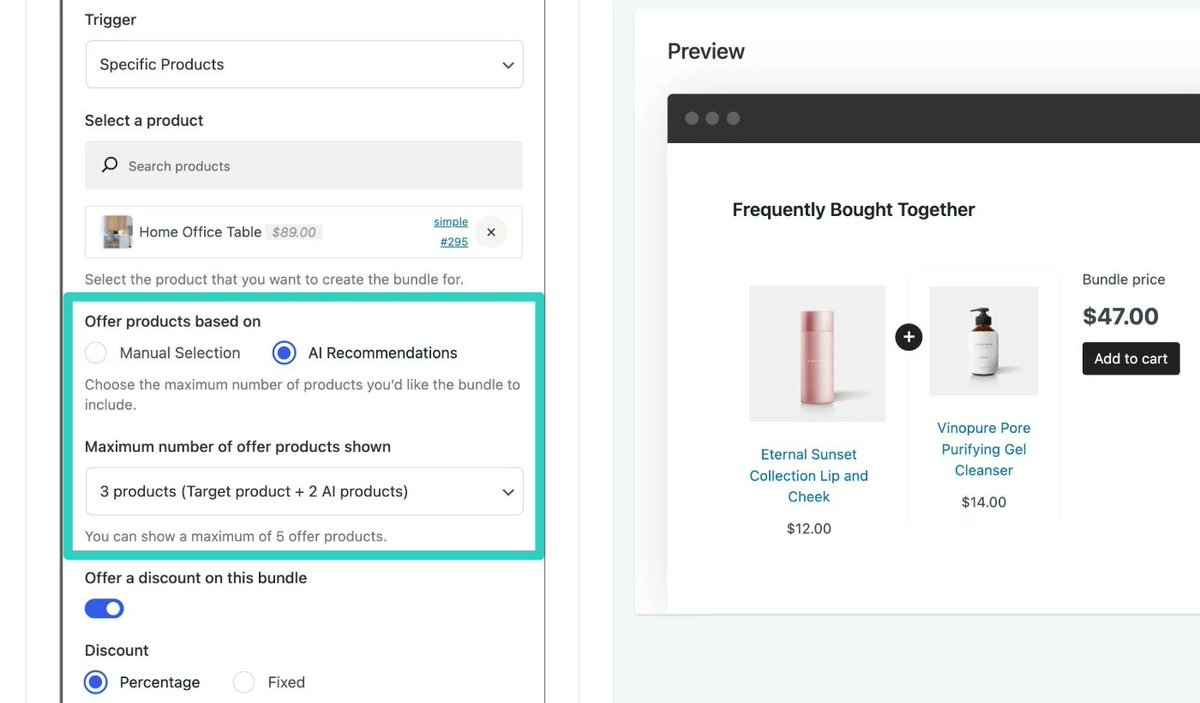This screenshot has width=1200, height=703.
Task: Click the first dot in preview browser bar
Action: pyautogui.click(x=691, y=118)
